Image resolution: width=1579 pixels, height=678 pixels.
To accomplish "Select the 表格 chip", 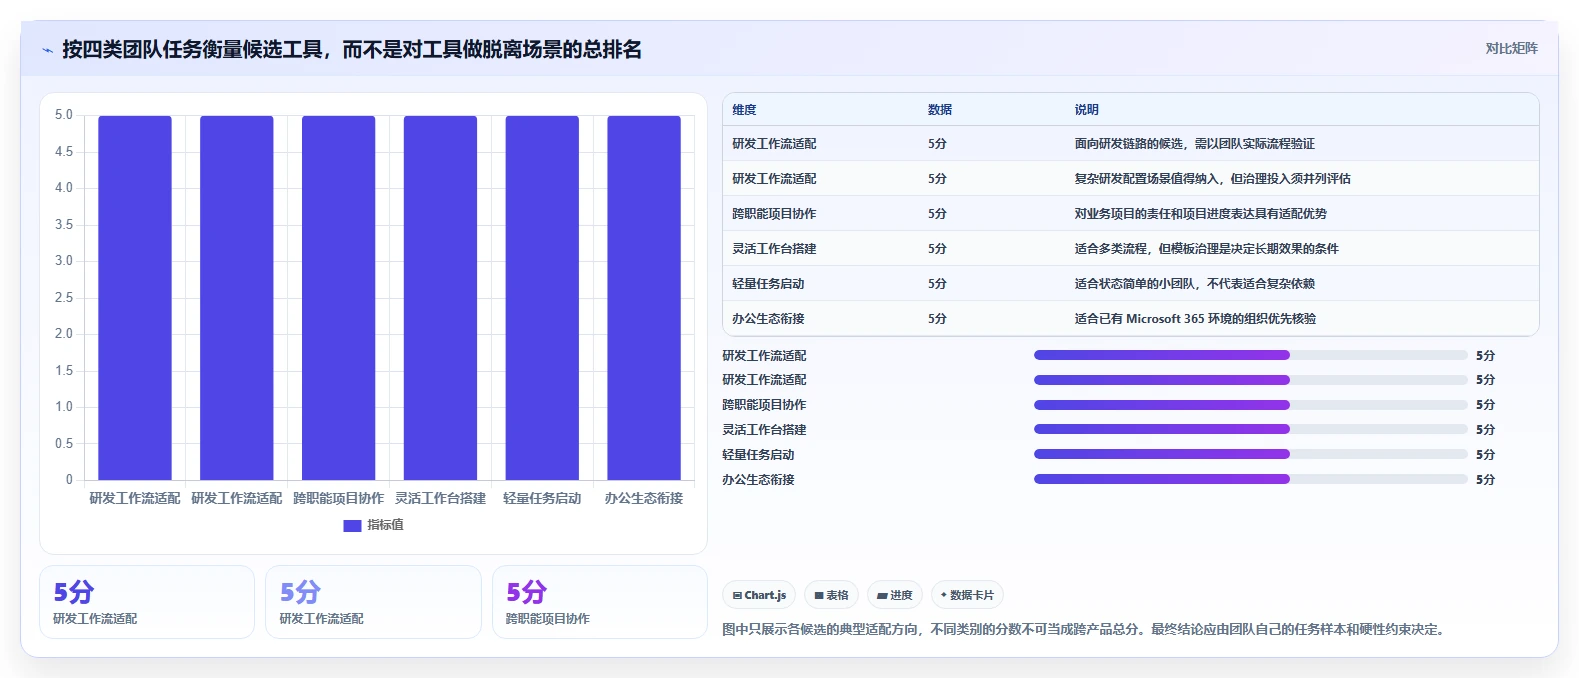I will 831,595.
